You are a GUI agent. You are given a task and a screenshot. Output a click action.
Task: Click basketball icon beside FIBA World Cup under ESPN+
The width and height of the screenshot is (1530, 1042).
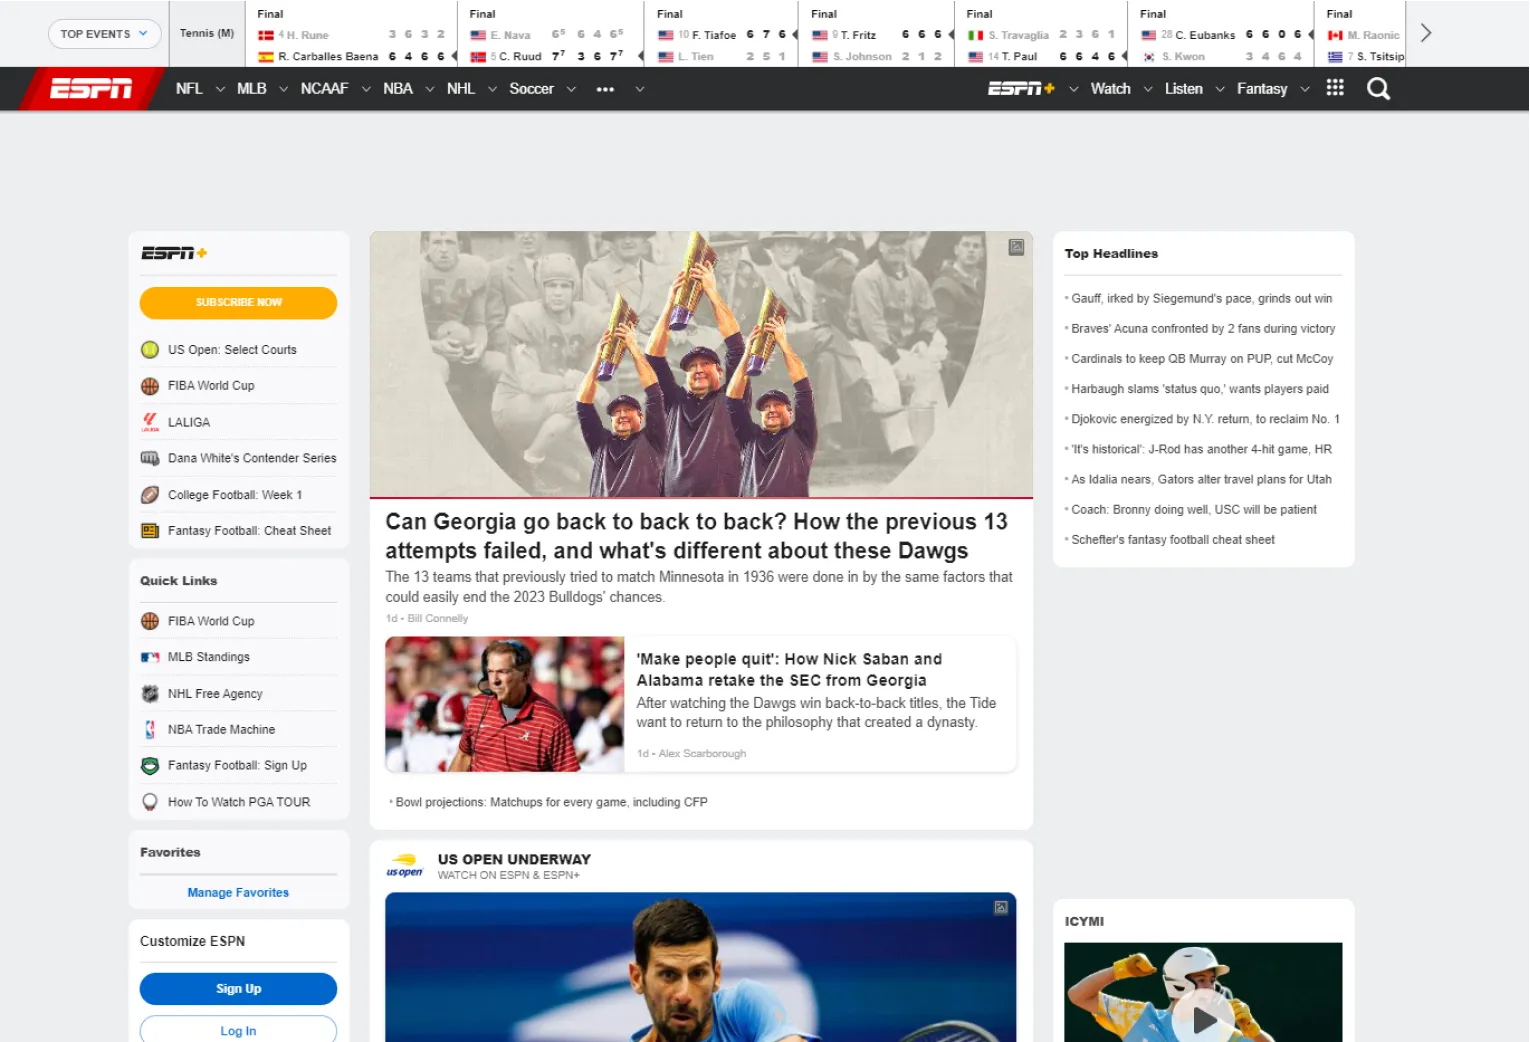[150, 386]
